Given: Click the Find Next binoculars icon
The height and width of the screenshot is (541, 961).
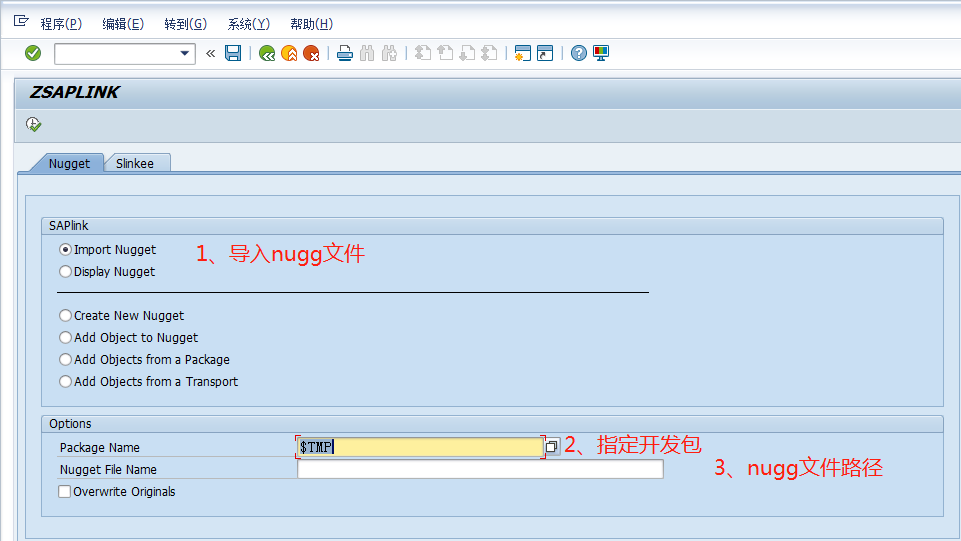Looking at the screenshot, I should pyautogui.click(x=389, y=53).
